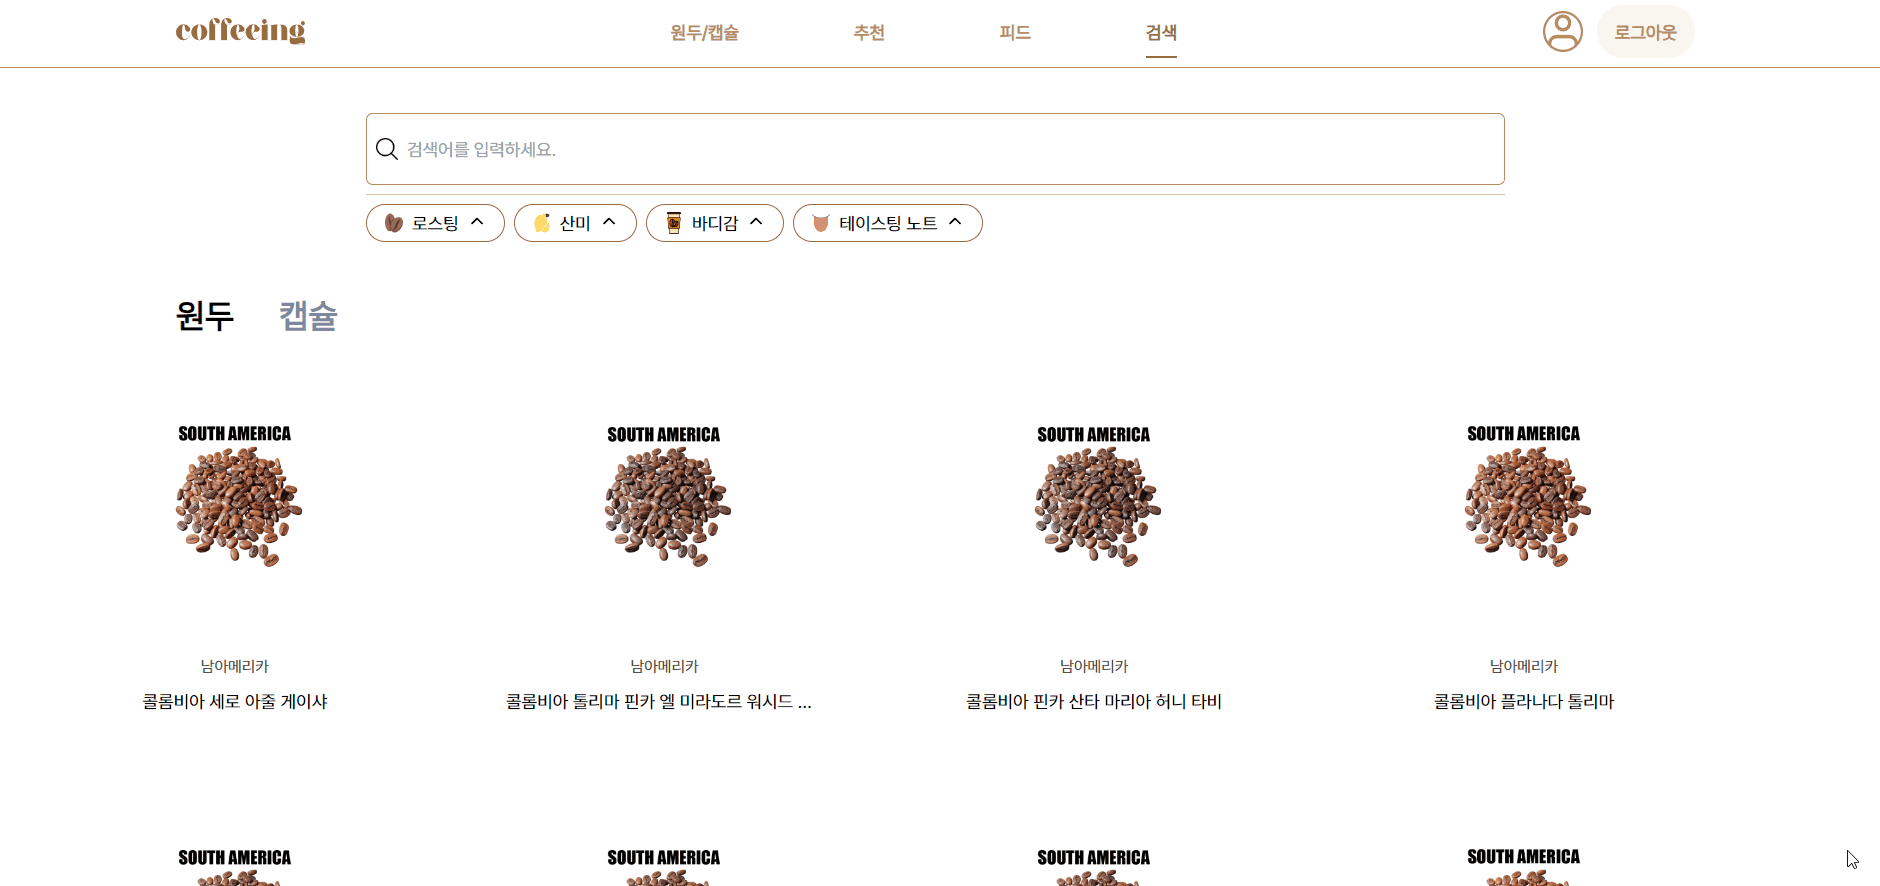Click 콜롬비아 핀카 산타 마리아 허니 타비 title
The height and width of the screenshot is (886, 1880).
point(1094,702)
